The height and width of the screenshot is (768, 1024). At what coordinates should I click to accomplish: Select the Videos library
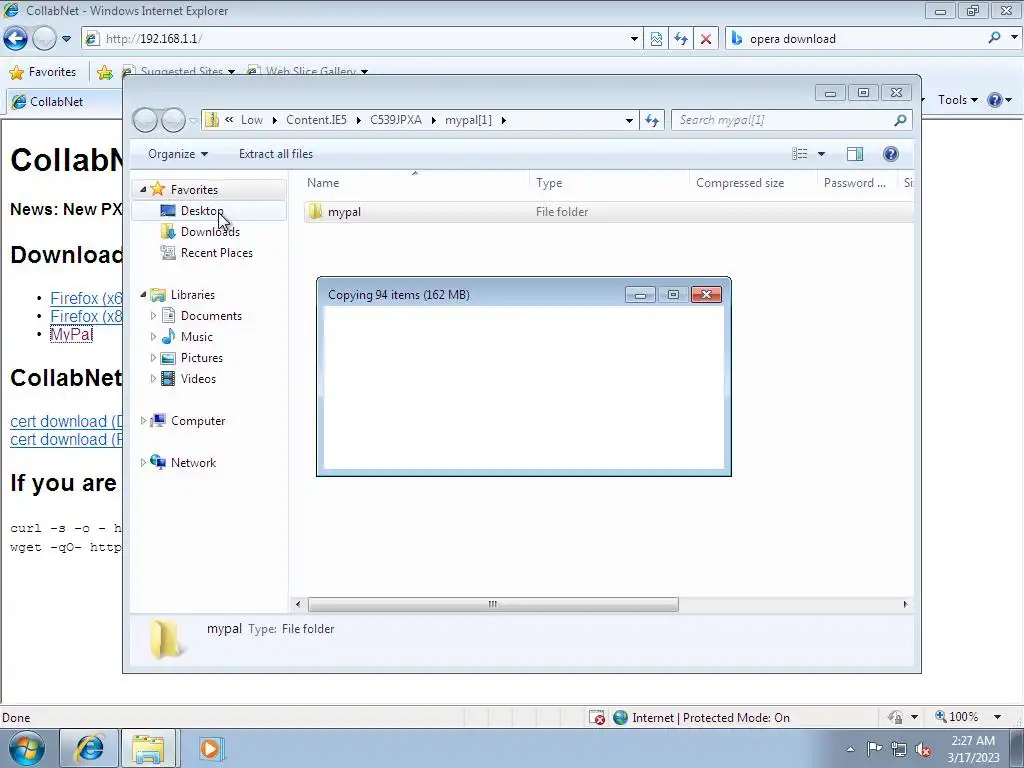pos(198,379)
